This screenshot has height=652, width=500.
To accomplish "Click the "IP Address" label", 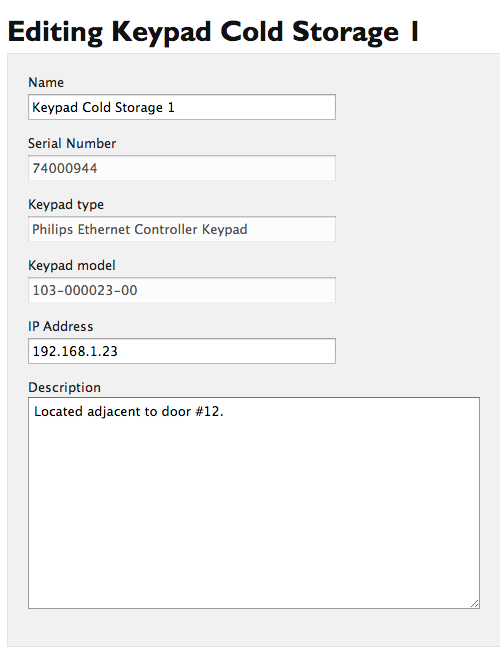I will coord(61,326).
